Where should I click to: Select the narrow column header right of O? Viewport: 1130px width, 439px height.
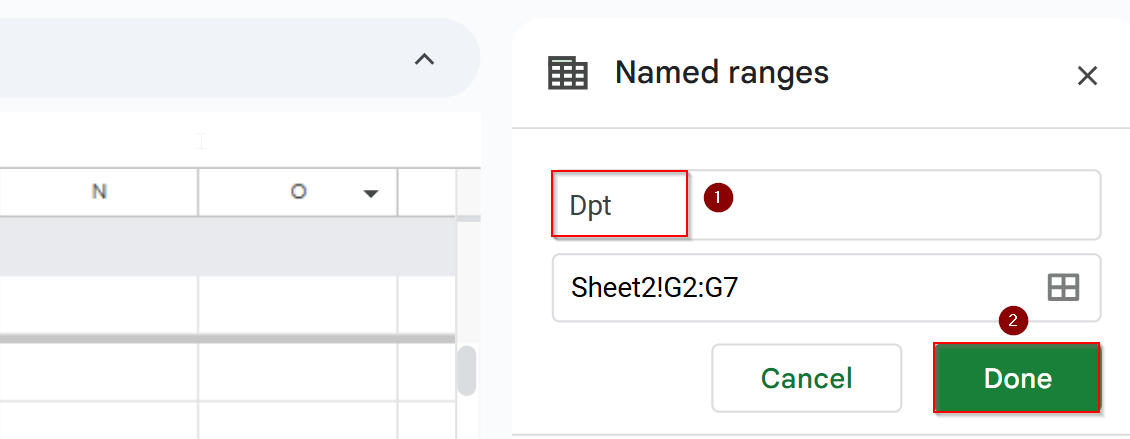427,192
